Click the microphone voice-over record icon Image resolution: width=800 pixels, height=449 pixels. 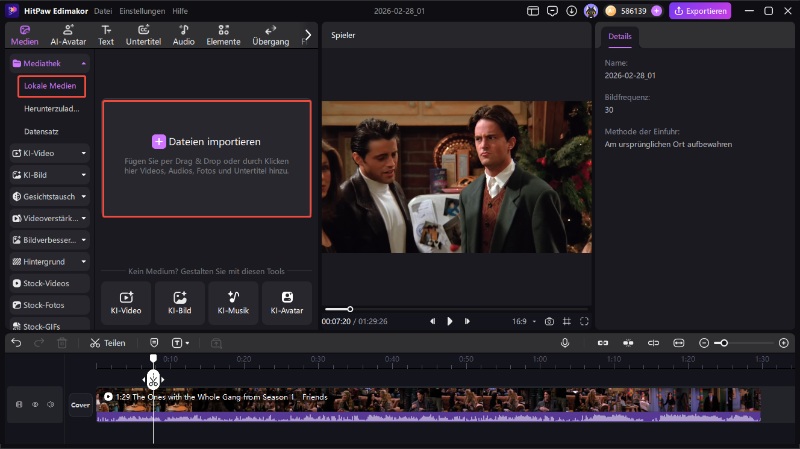coord(565,343)
